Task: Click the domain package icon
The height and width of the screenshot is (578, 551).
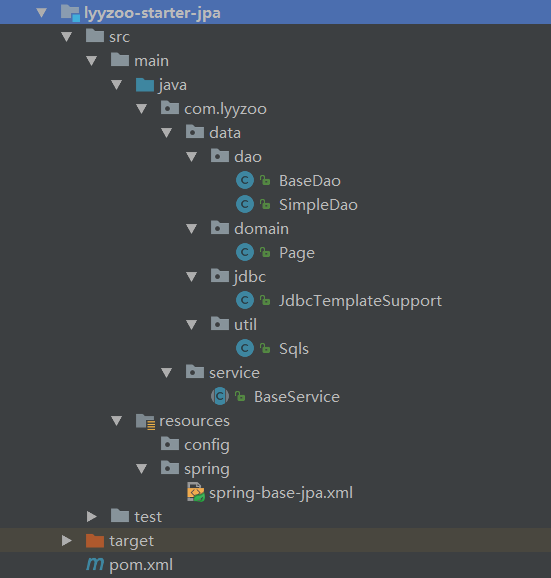Action: [220, 228]
